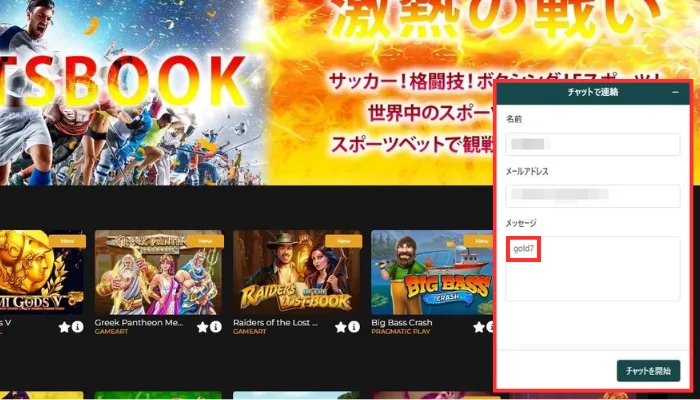The width and height of the screenshot is (700, 400).
Task: Select GAMEART provider under Greek Pantheon
Action: pos(111,332)
